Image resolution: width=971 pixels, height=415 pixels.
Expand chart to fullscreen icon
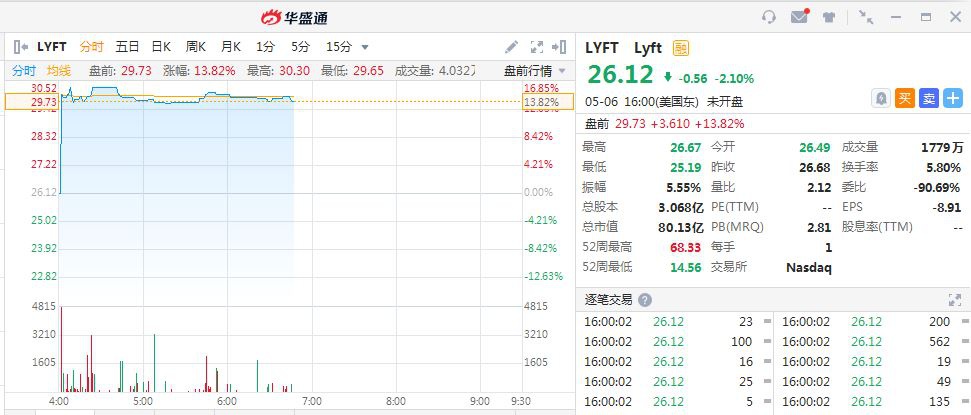536,46
